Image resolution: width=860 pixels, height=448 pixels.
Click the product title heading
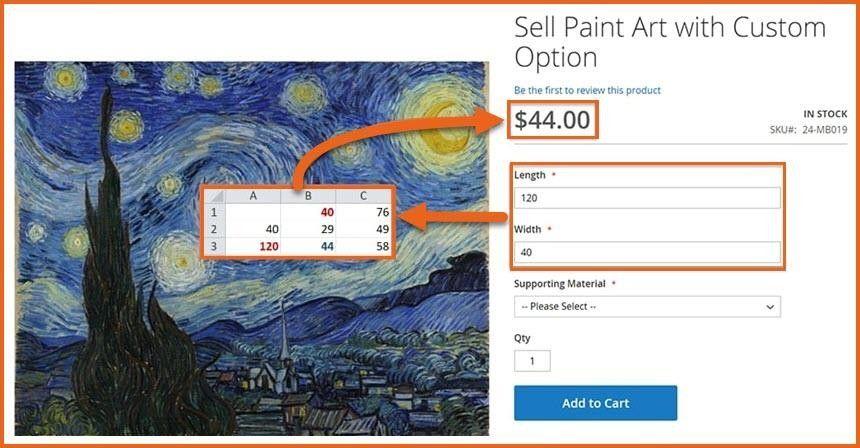[669, 42]
